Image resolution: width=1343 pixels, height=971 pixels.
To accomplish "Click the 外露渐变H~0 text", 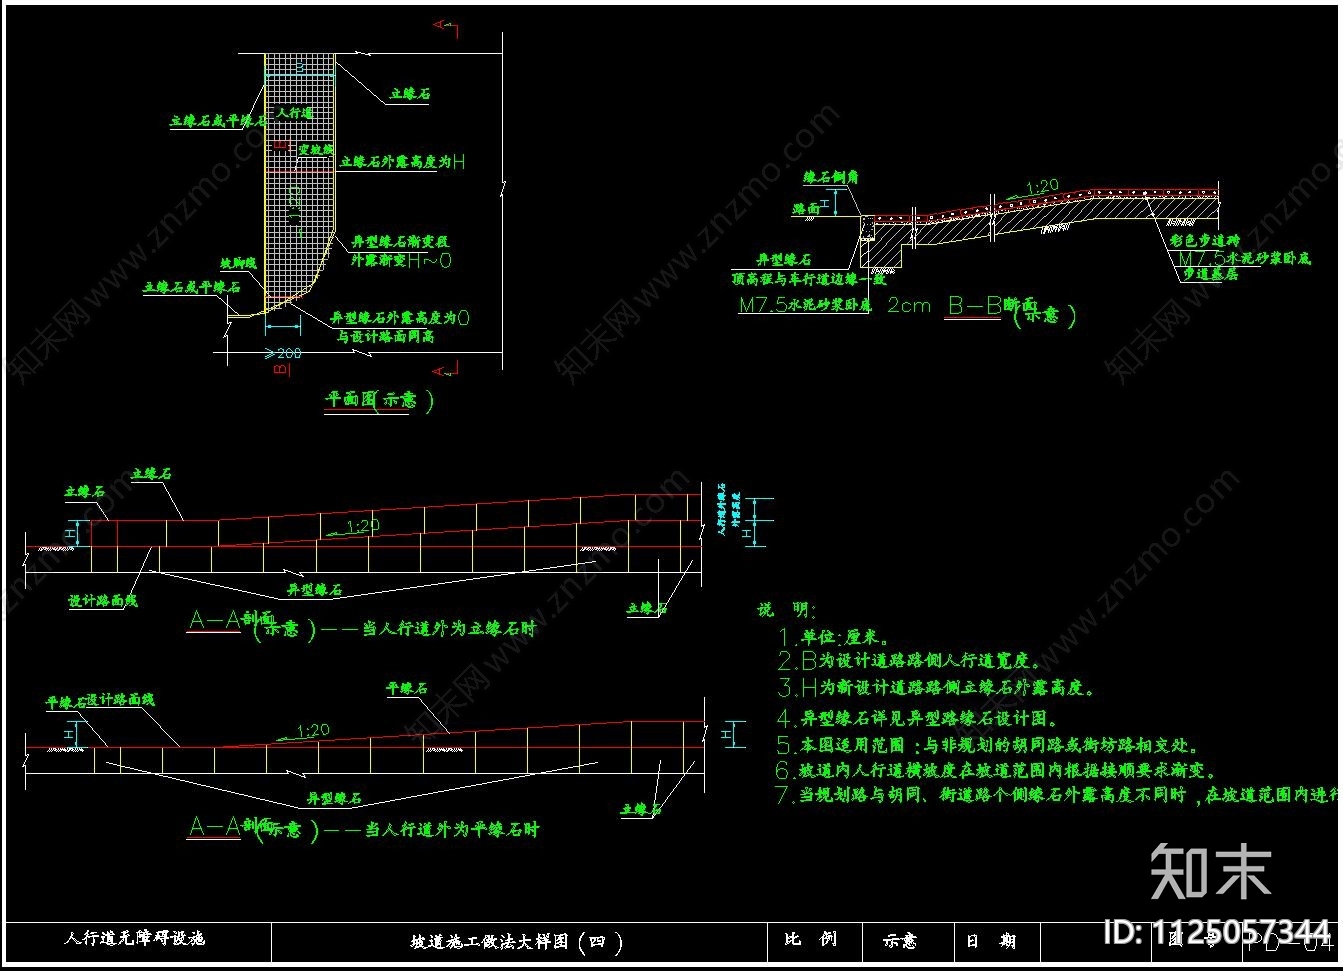I will [401, 260].
